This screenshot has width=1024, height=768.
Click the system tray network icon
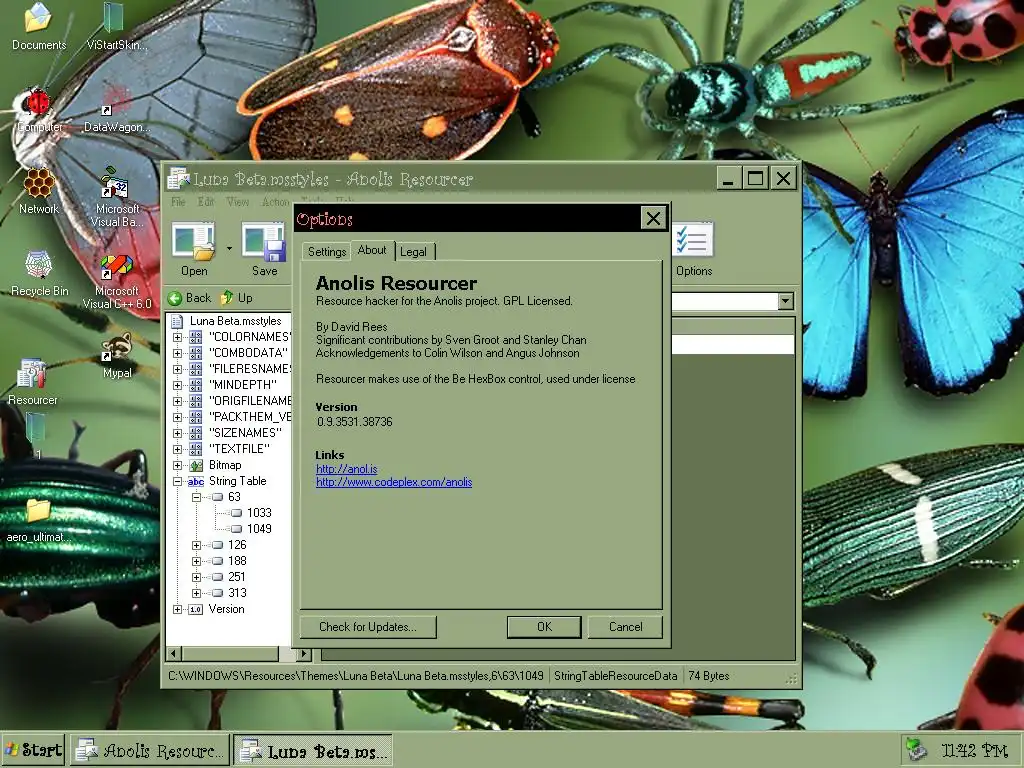tap(916, 750)
